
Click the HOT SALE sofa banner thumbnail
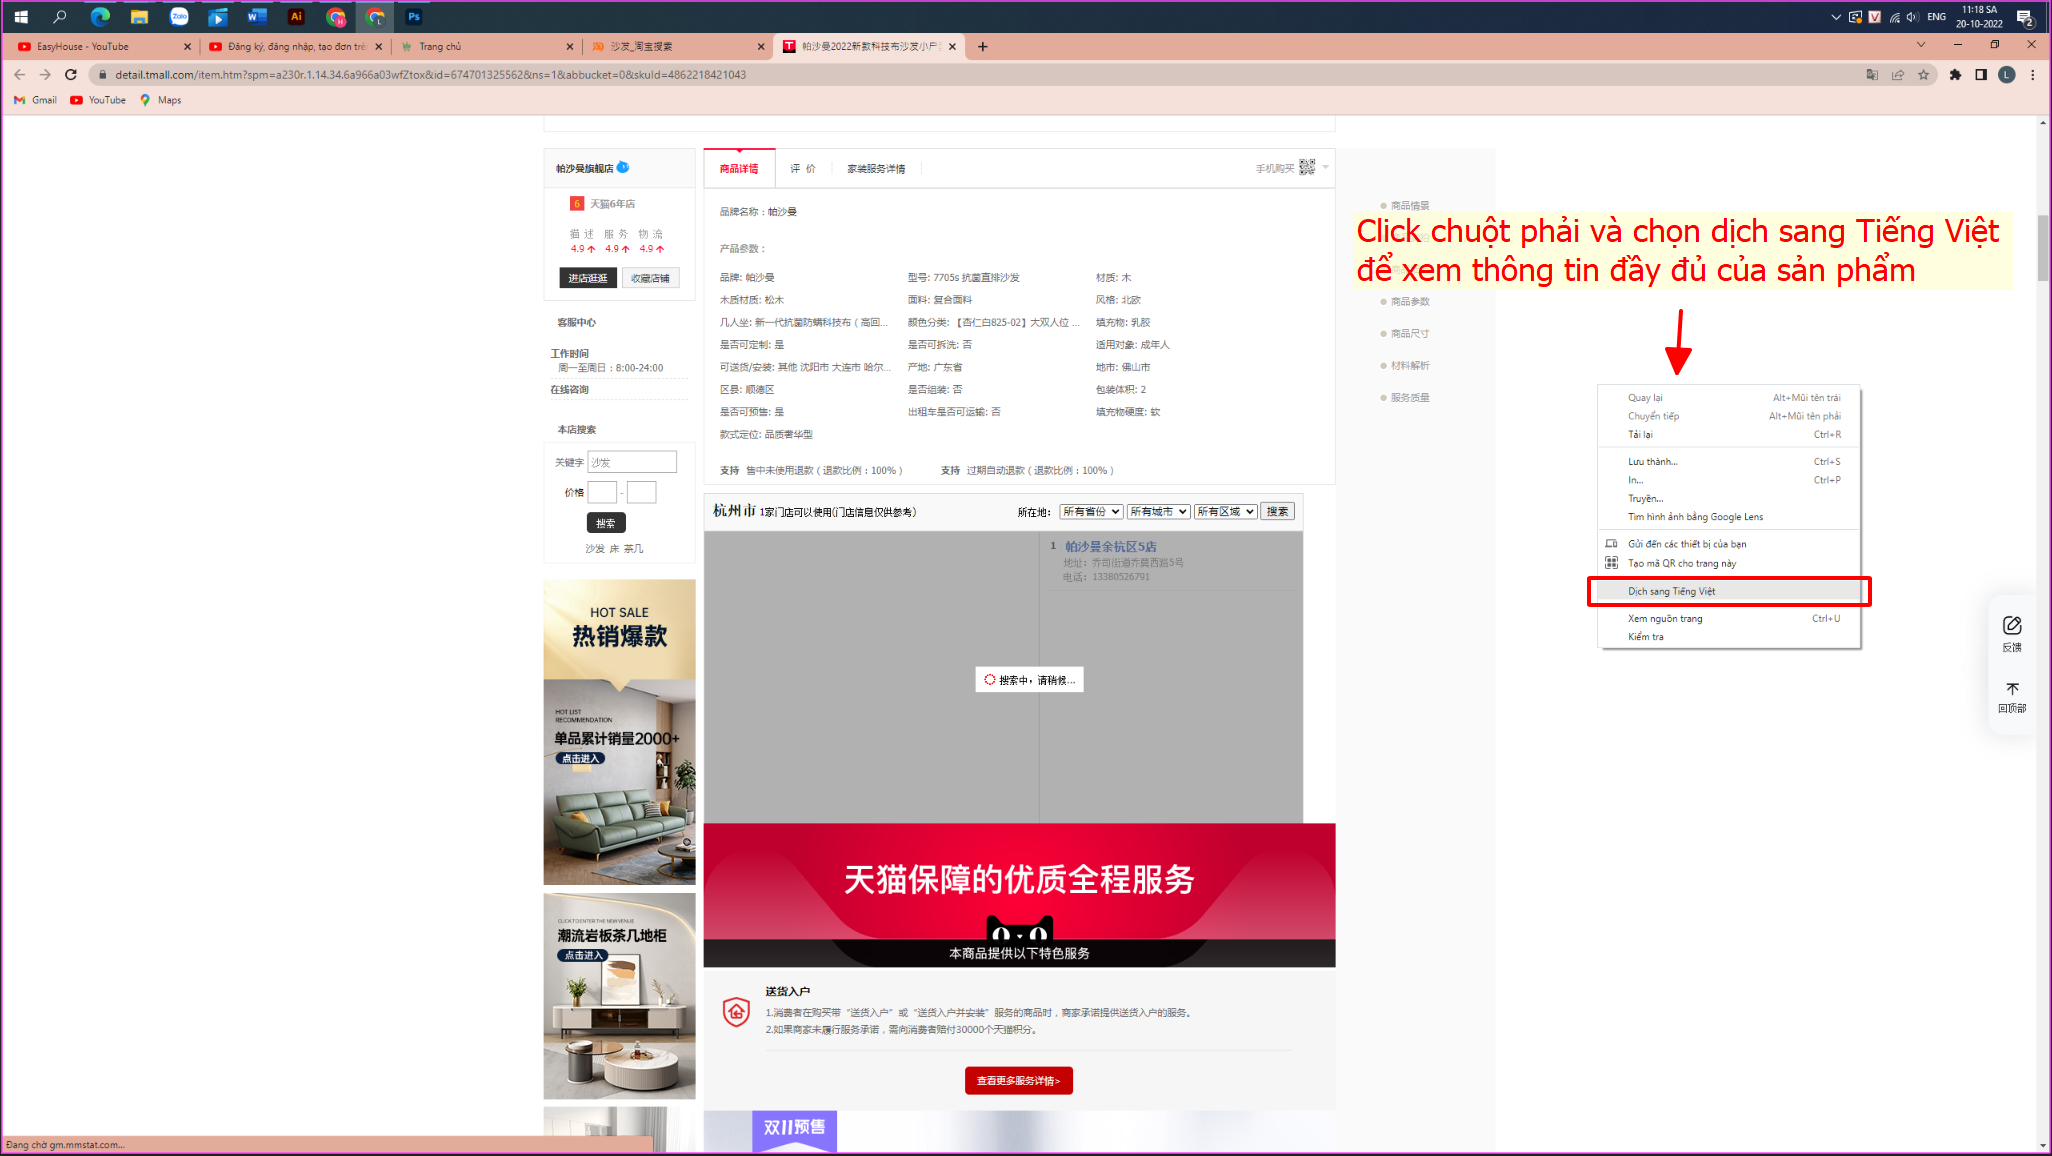619,732
